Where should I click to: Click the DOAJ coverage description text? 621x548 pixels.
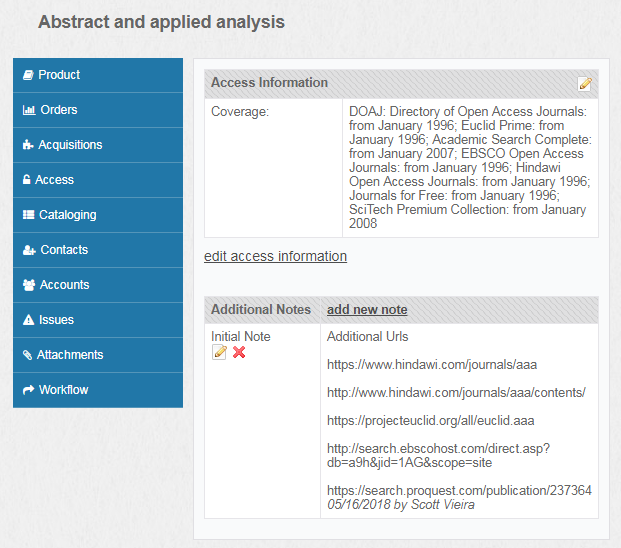click(x=470, y=167)
